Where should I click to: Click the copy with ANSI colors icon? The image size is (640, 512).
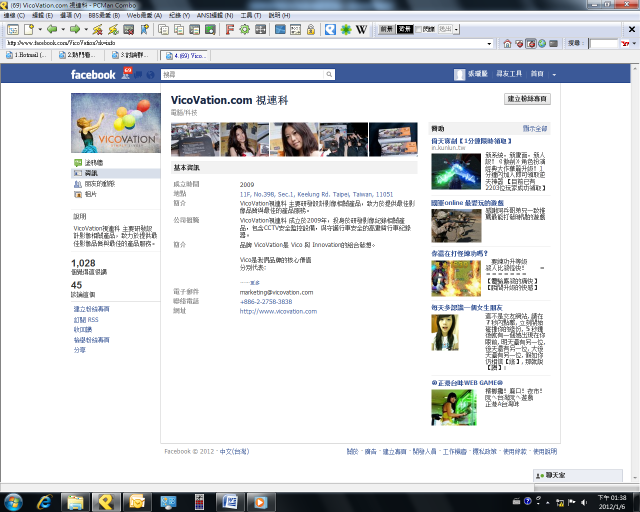pyautogui.click(x=179, y=29)
